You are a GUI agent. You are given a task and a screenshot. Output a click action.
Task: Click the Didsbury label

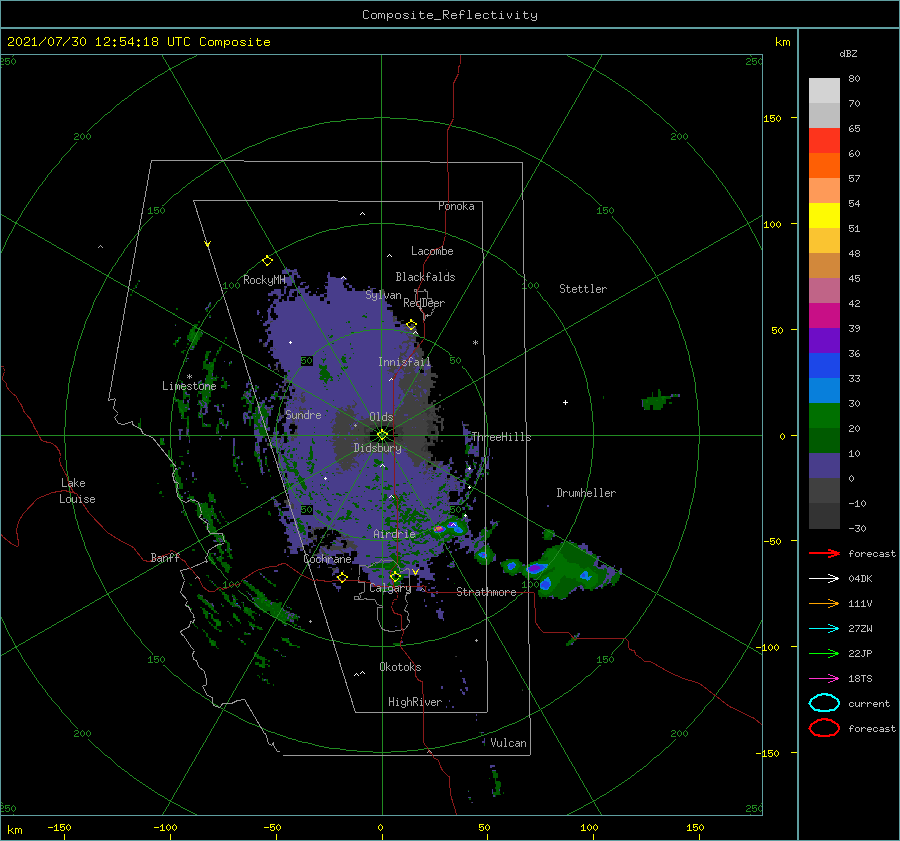click(x=378, y=448)
